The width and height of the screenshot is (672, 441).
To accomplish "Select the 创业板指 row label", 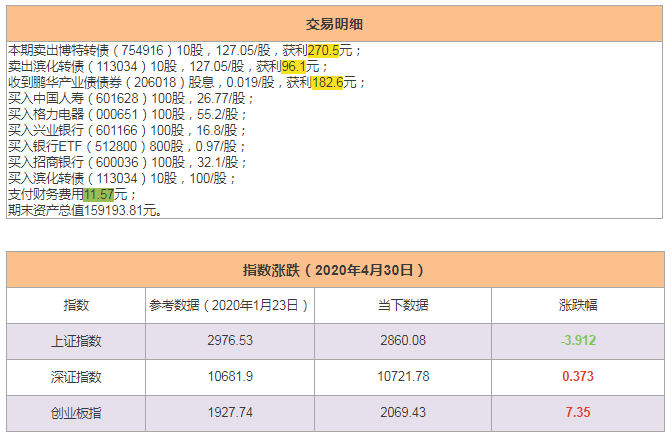I will [76, 413].
